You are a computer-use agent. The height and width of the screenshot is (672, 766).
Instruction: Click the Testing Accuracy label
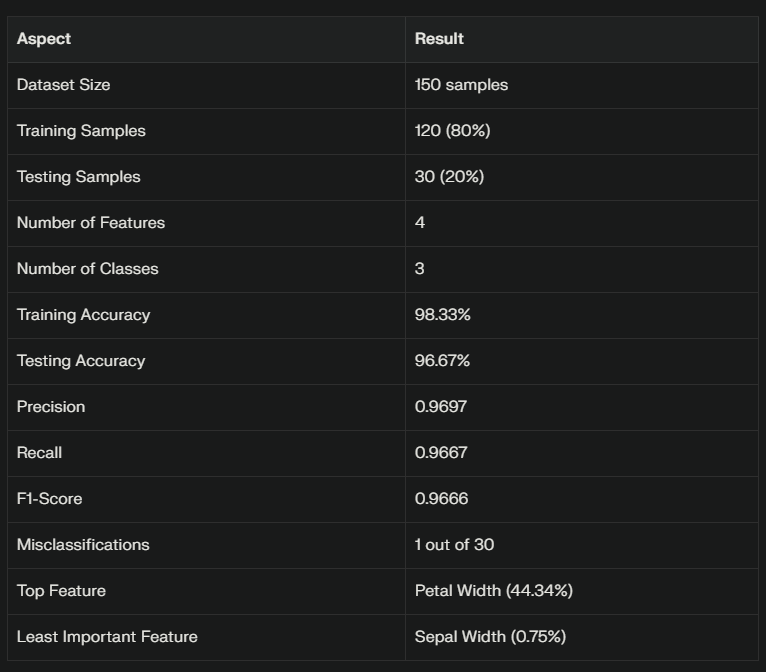click(81, 361)
